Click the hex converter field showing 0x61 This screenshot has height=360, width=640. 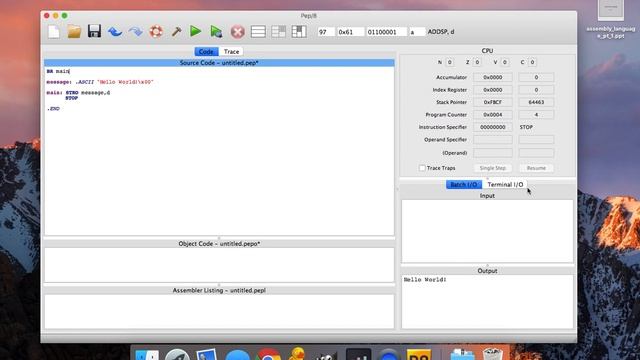click(x=350, y=32)
